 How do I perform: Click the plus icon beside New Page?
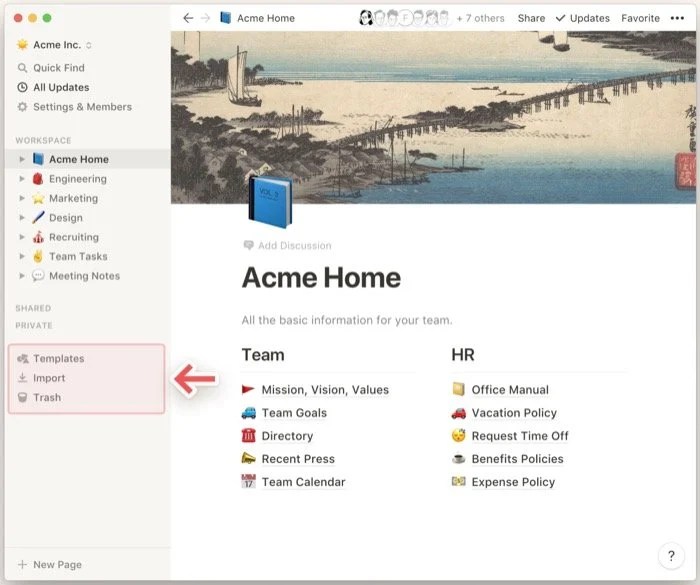(22, 564)
